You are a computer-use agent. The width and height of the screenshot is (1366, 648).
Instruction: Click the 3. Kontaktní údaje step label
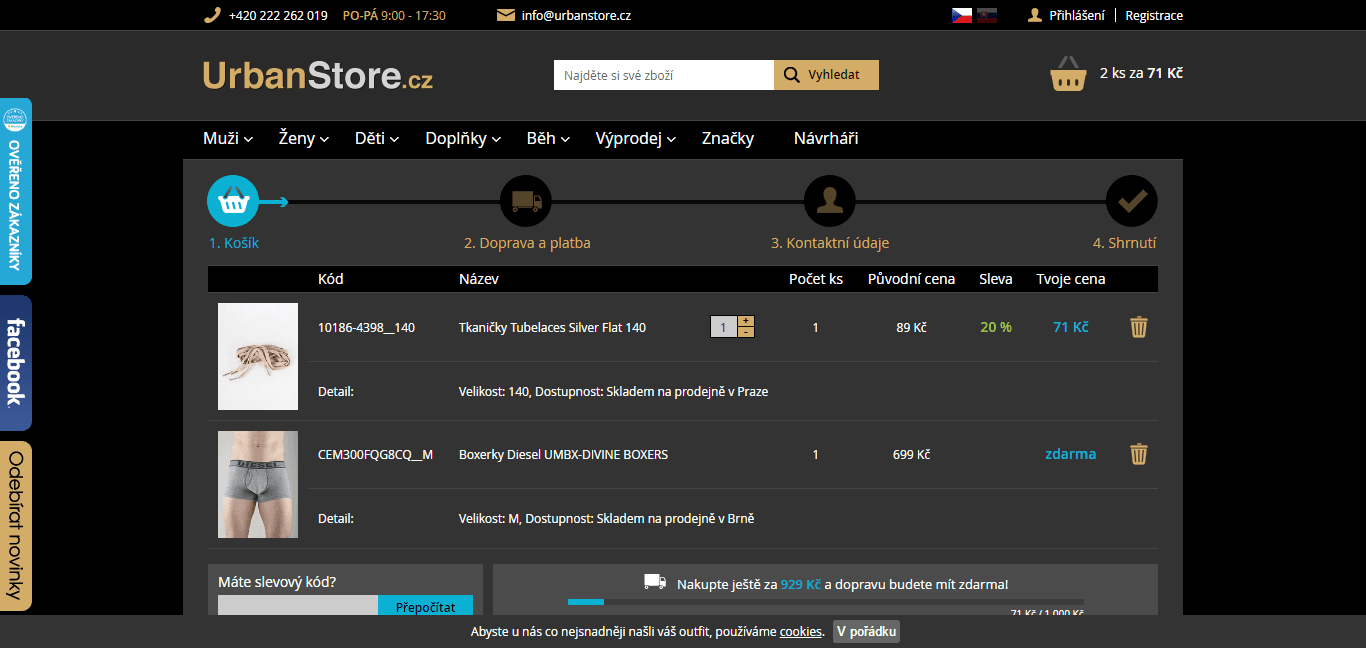tap(830, 243)
